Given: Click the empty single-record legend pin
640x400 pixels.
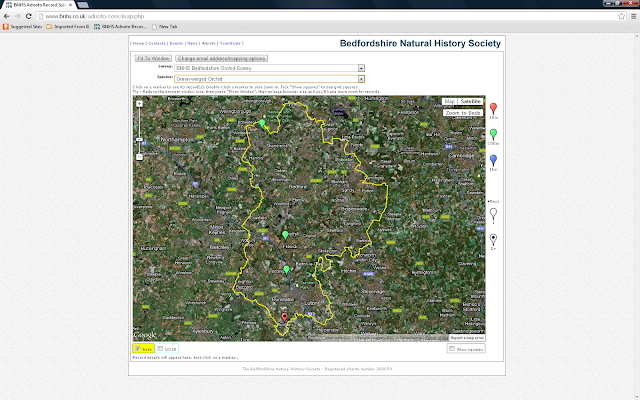Looking at the screenshot, I should pos(493,214).
